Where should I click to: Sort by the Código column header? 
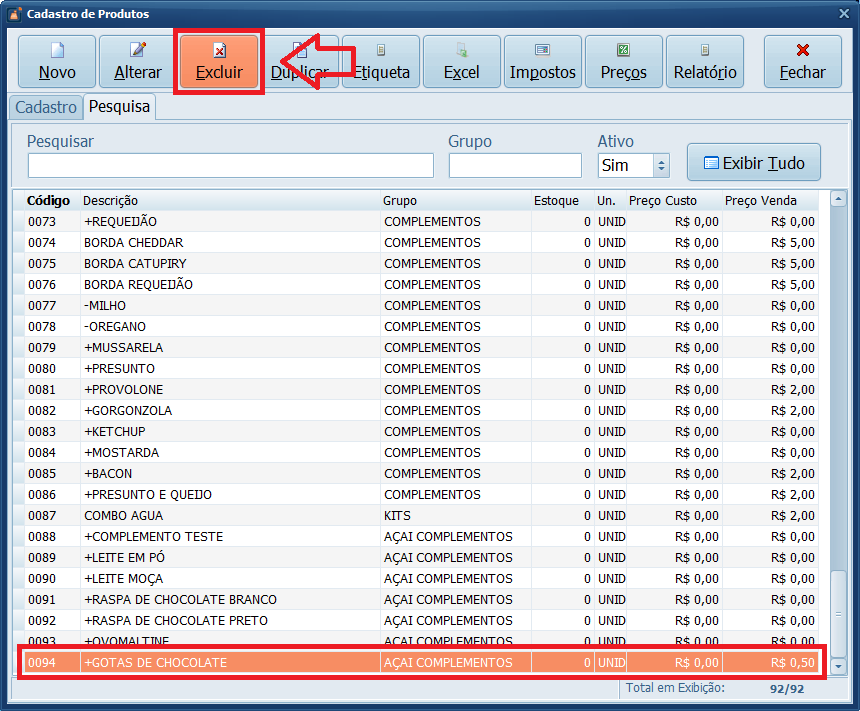48,201
